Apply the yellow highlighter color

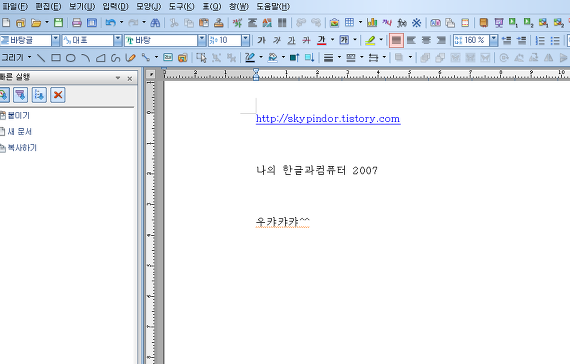pyautogui.click(x=370, y=40)
